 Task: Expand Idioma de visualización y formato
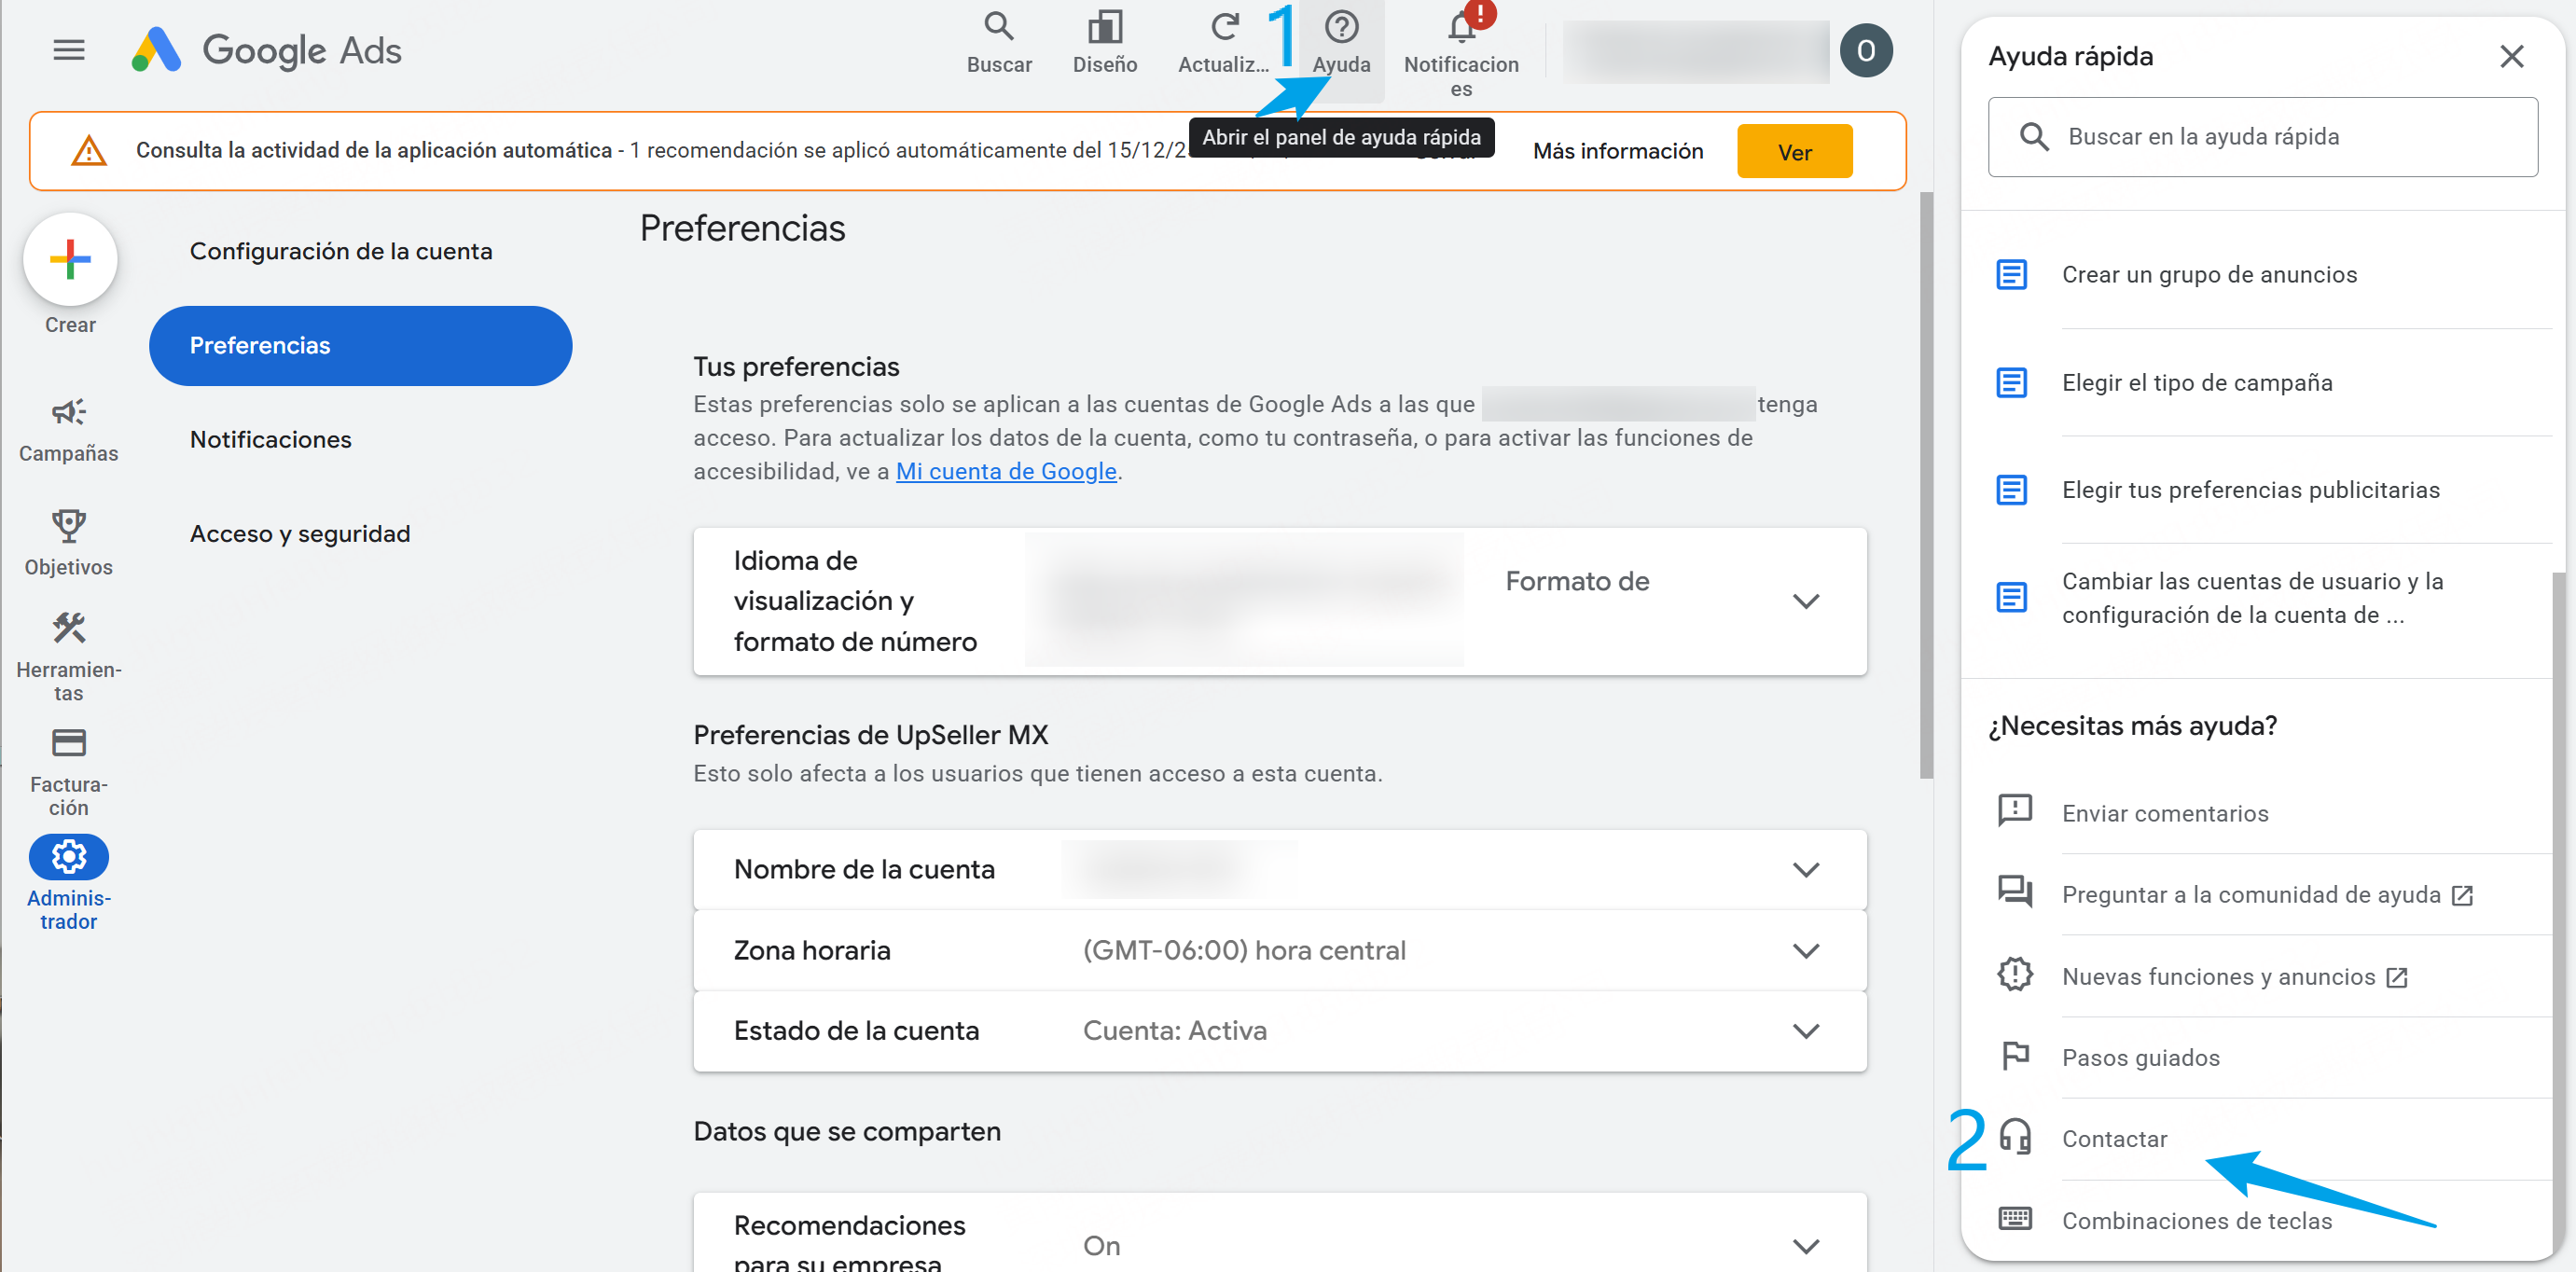click(x=1805, y=601)
